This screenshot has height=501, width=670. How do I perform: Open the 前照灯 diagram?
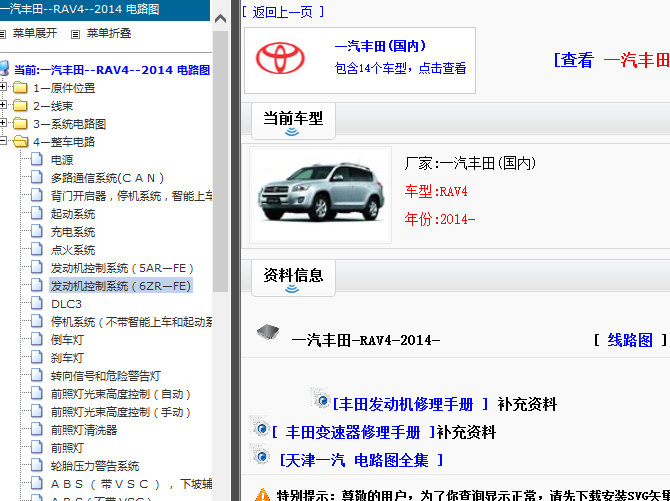coord(67,448)
